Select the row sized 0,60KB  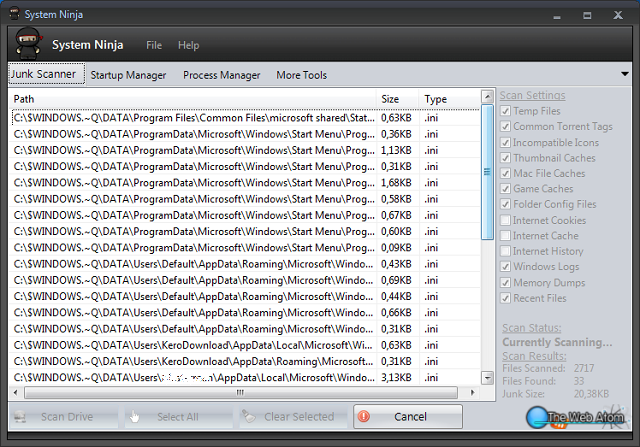[245, 231]
